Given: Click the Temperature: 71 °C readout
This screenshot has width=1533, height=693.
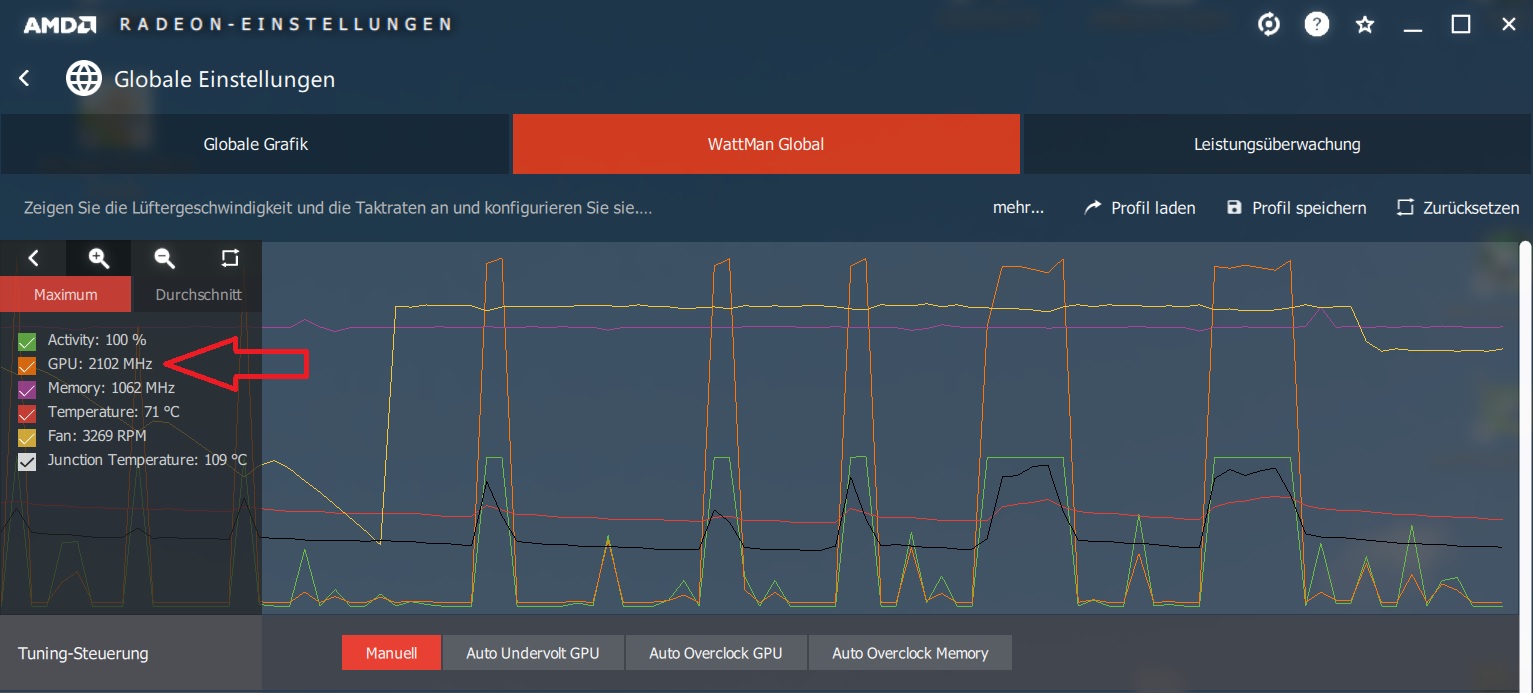Looking at the screenshot, I should click(114, 412).
